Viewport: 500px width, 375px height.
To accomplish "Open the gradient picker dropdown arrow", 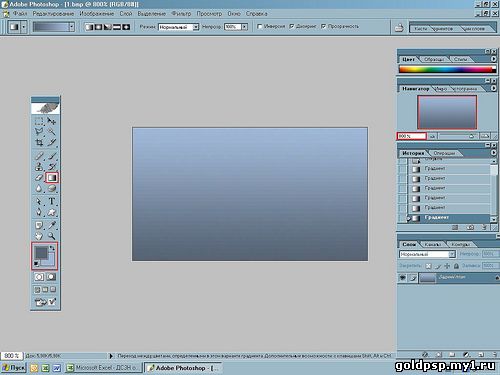I will click(72, 27).
